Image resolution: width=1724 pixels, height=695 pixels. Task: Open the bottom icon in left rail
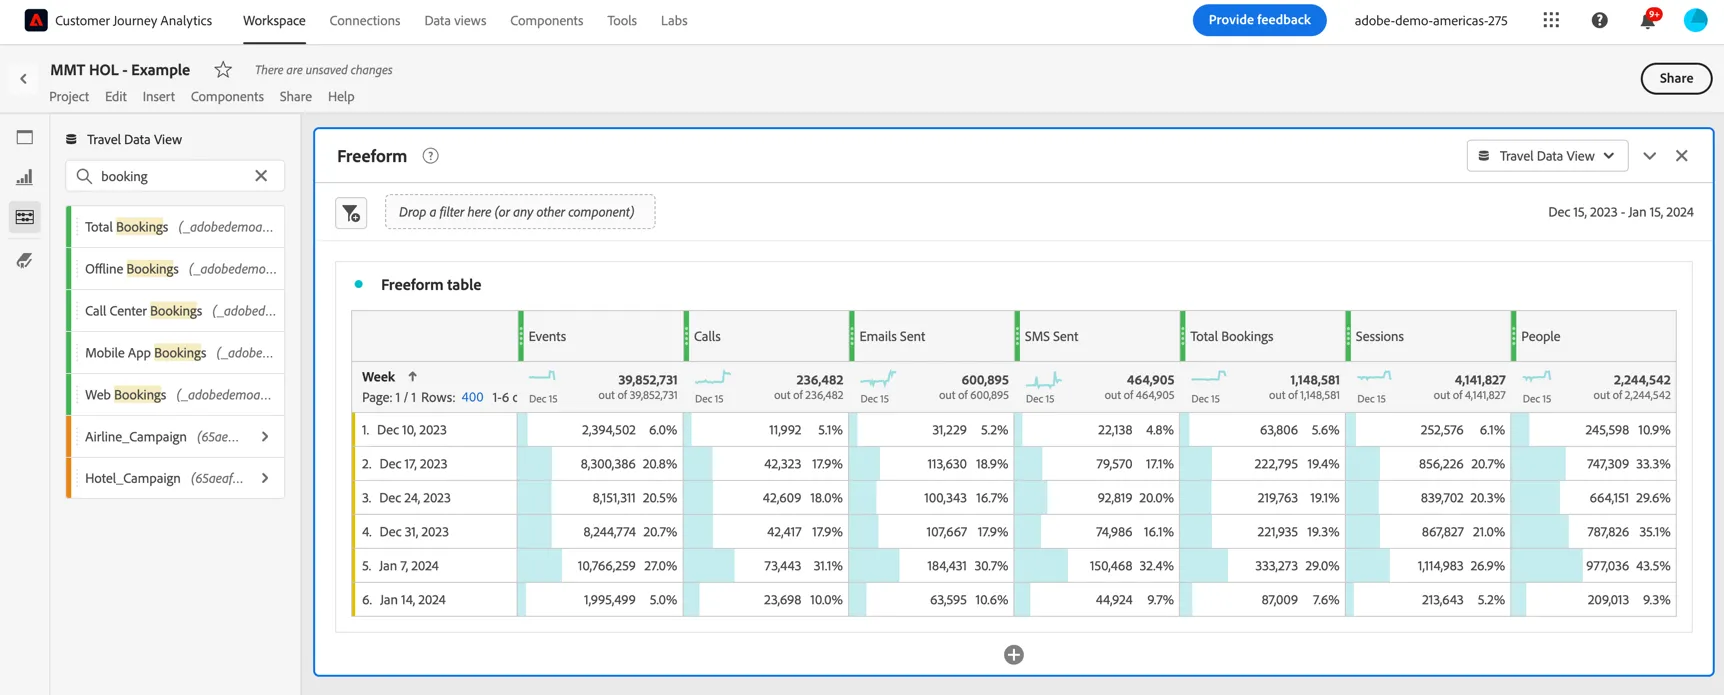coord(25,261)
